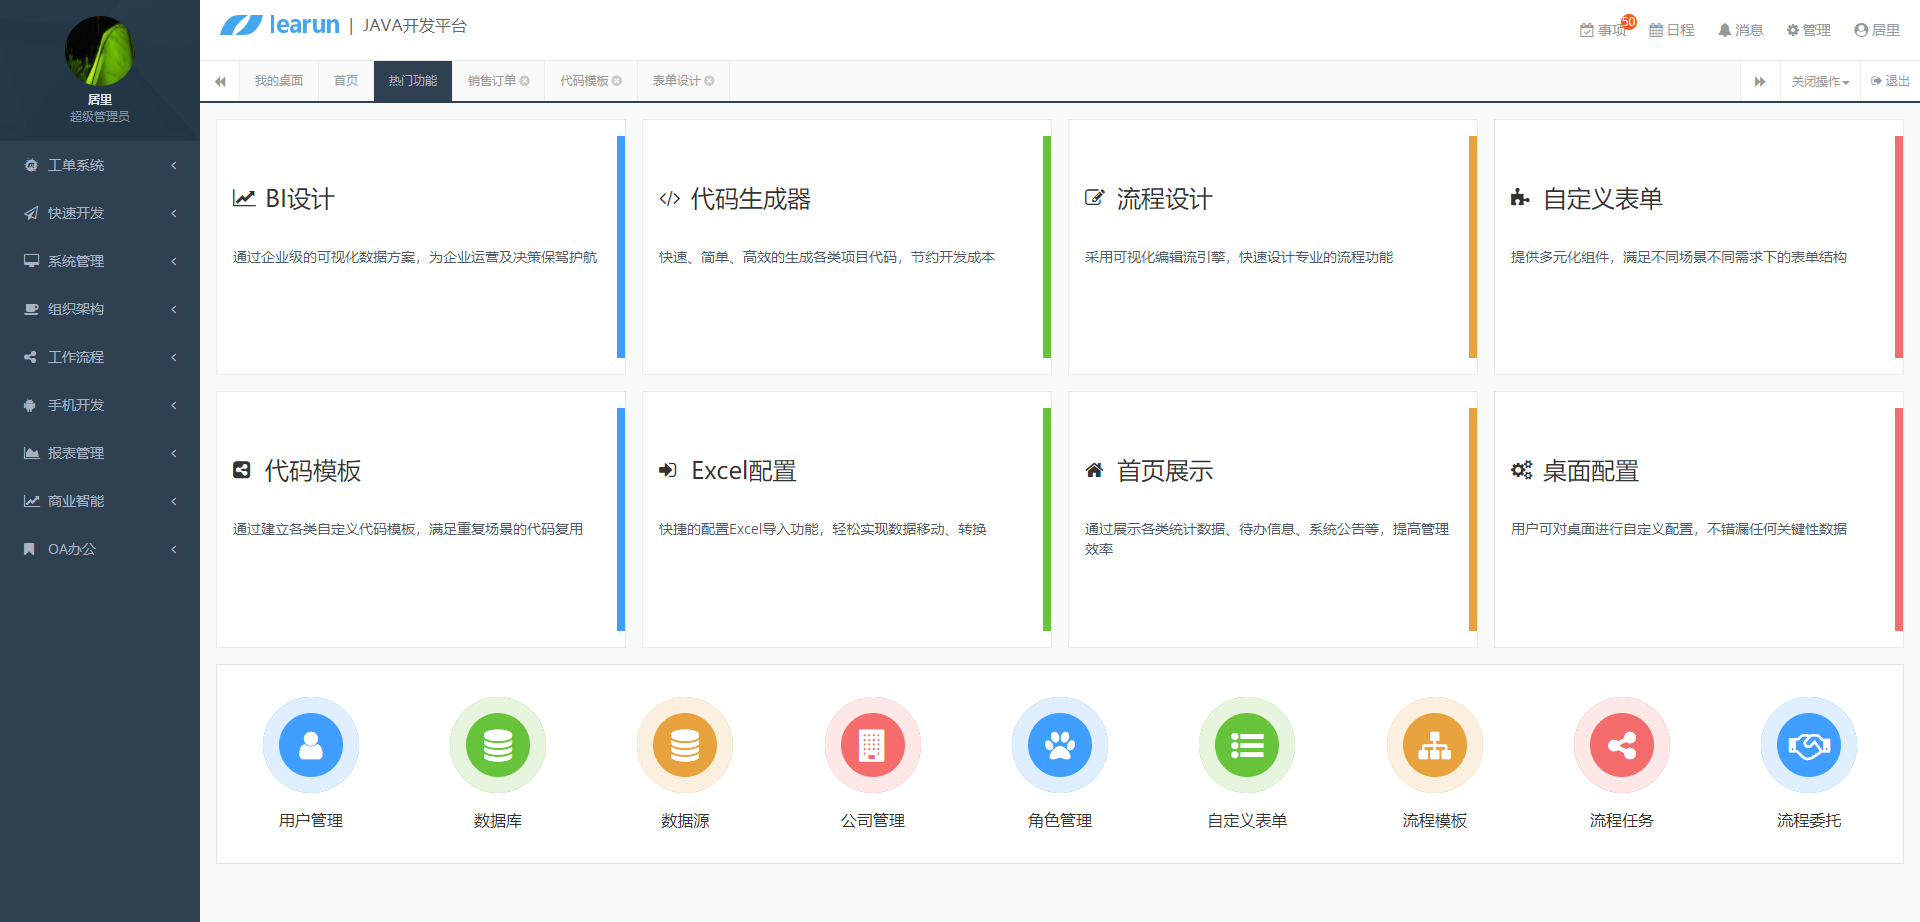
Task: Select the 角色管理 paw icon
Action: click(1059, 745)
